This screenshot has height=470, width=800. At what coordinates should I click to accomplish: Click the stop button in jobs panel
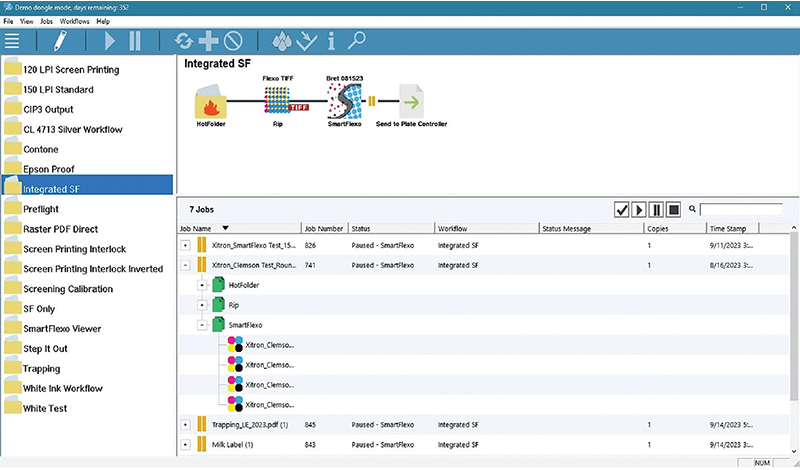[x=673, y=210]
